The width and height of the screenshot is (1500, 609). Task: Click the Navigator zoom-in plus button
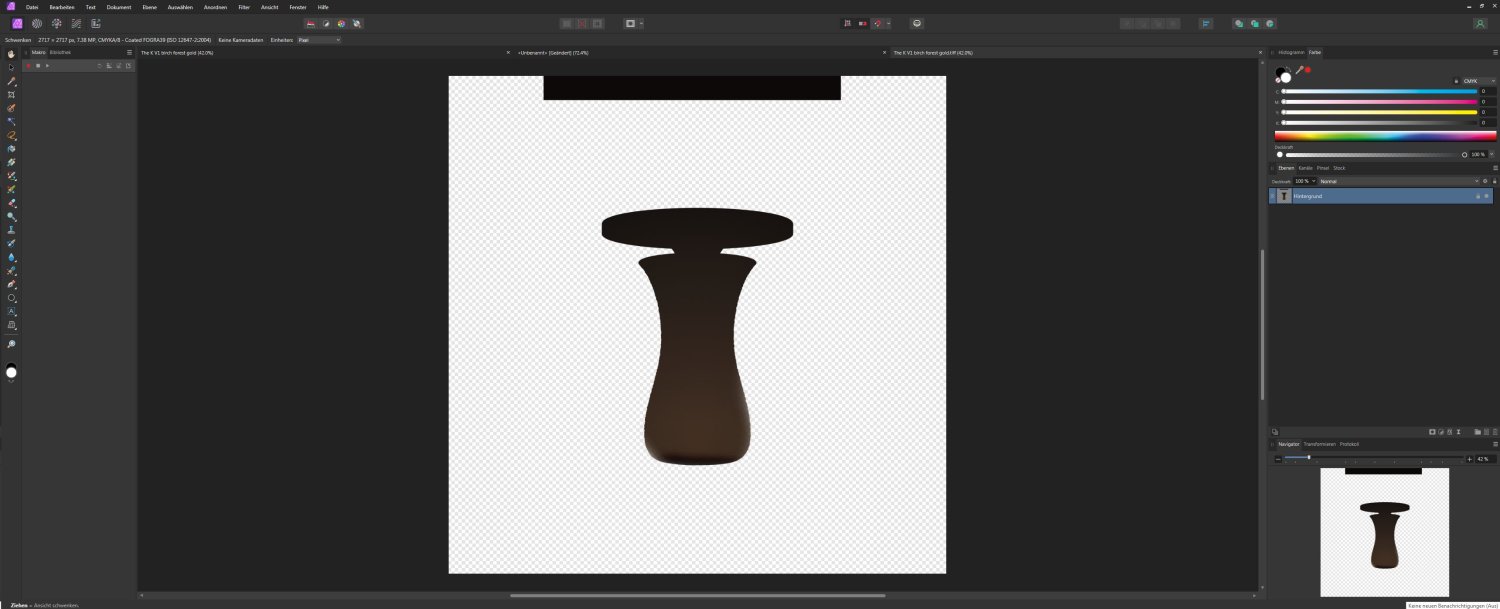[x=1469, y=458]
